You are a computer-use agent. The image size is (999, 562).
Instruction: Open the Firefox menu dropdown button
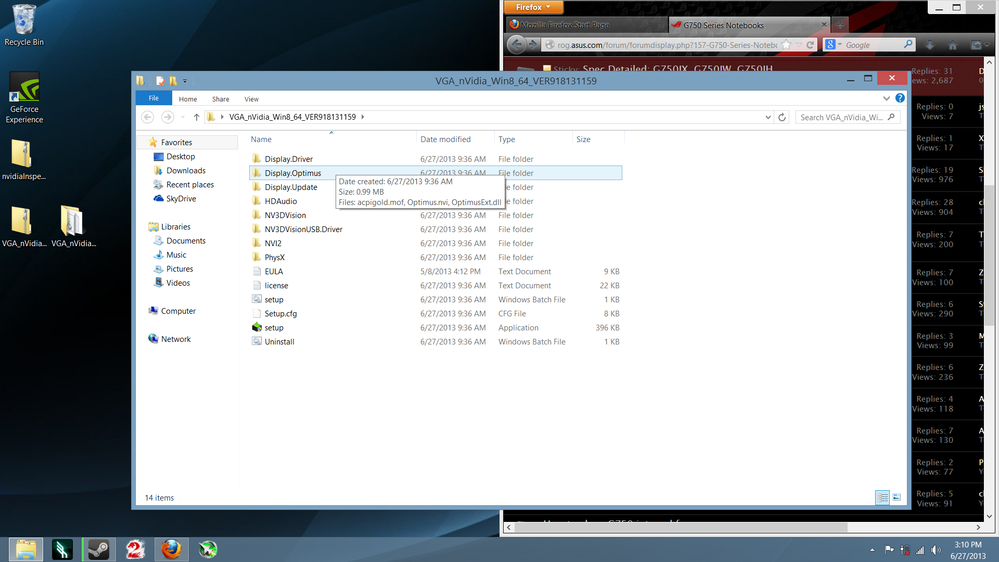click(533, 7)
